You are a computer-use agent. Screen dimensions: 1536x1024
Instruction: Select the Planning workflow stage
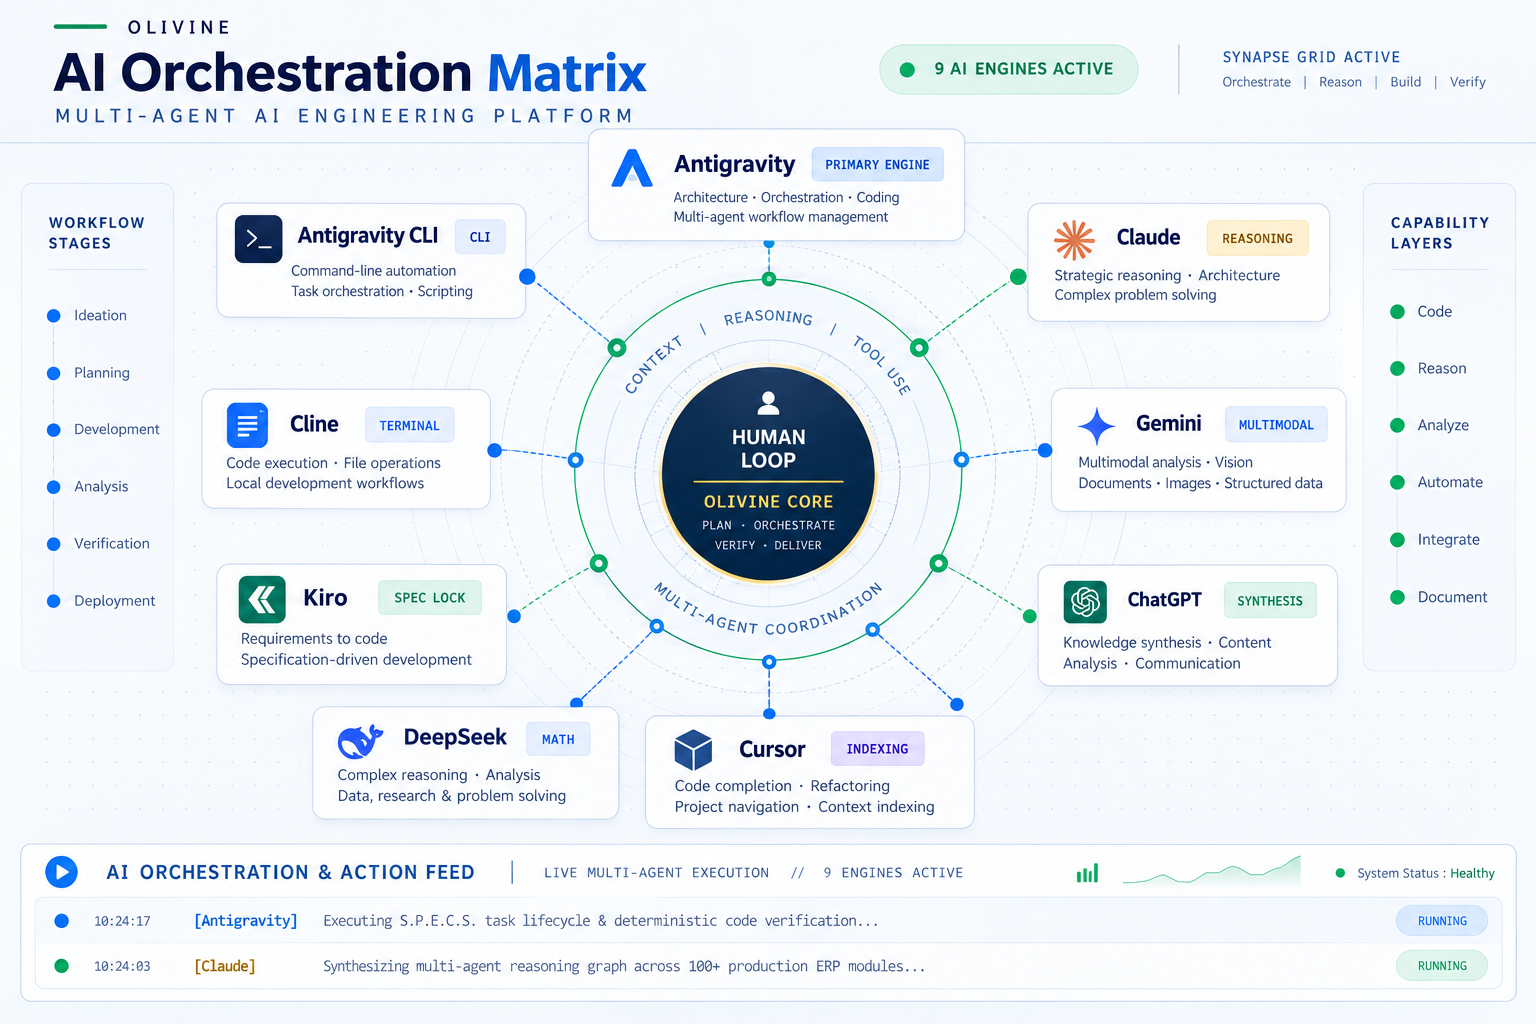89,373
